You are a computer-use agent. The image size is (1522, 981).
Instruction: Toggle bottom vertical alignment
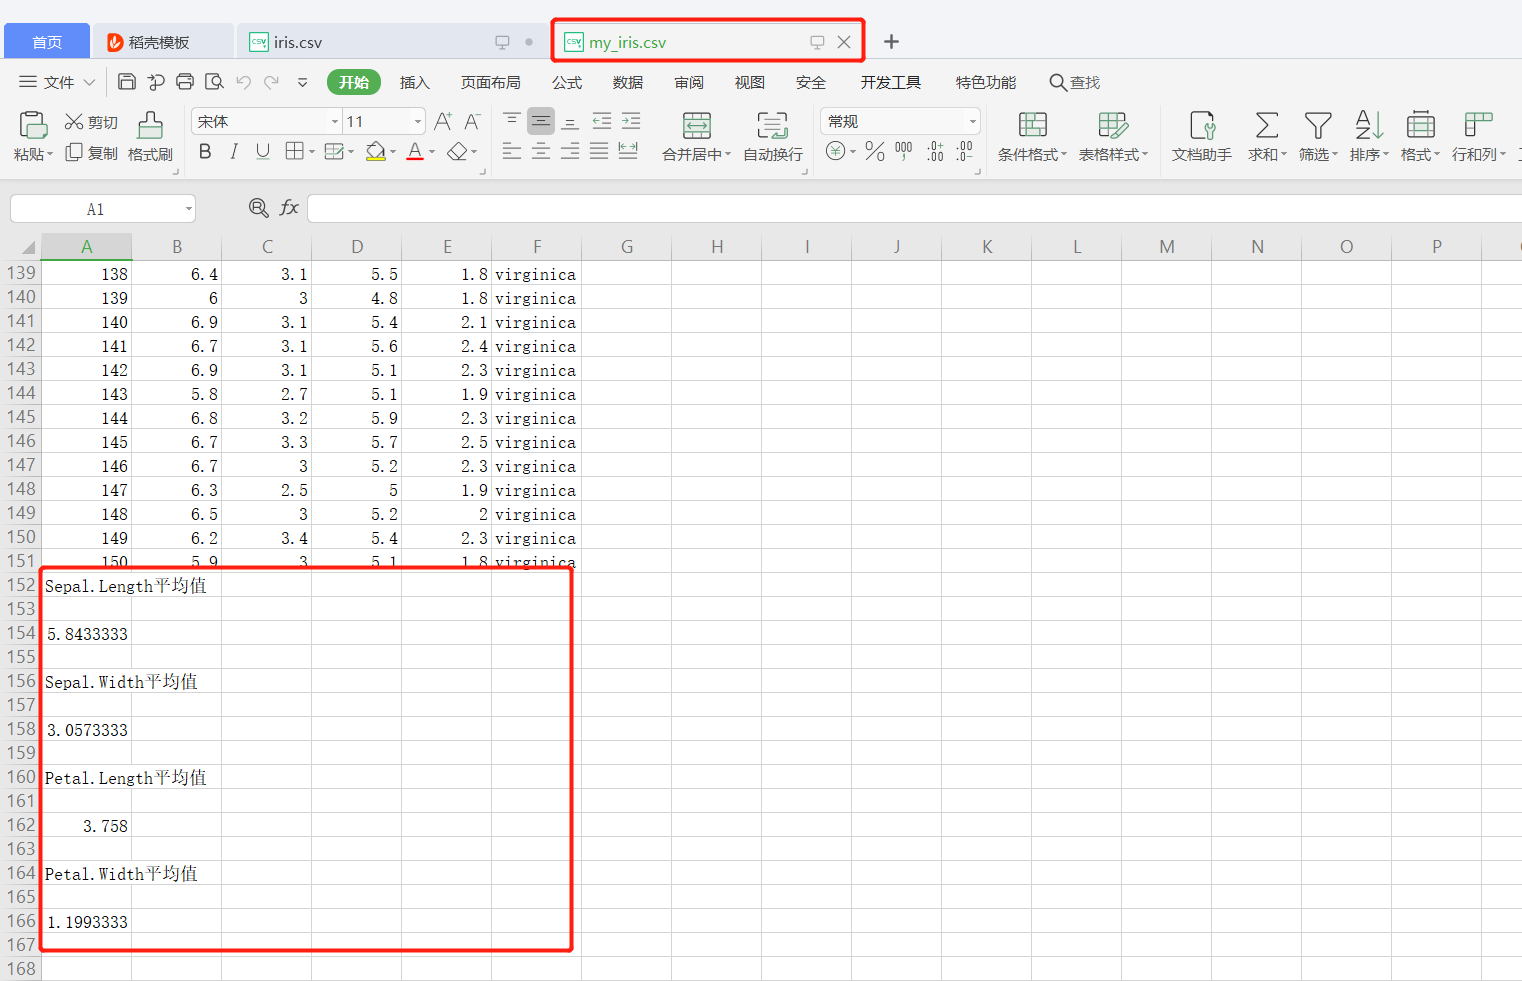coord(570,121)
